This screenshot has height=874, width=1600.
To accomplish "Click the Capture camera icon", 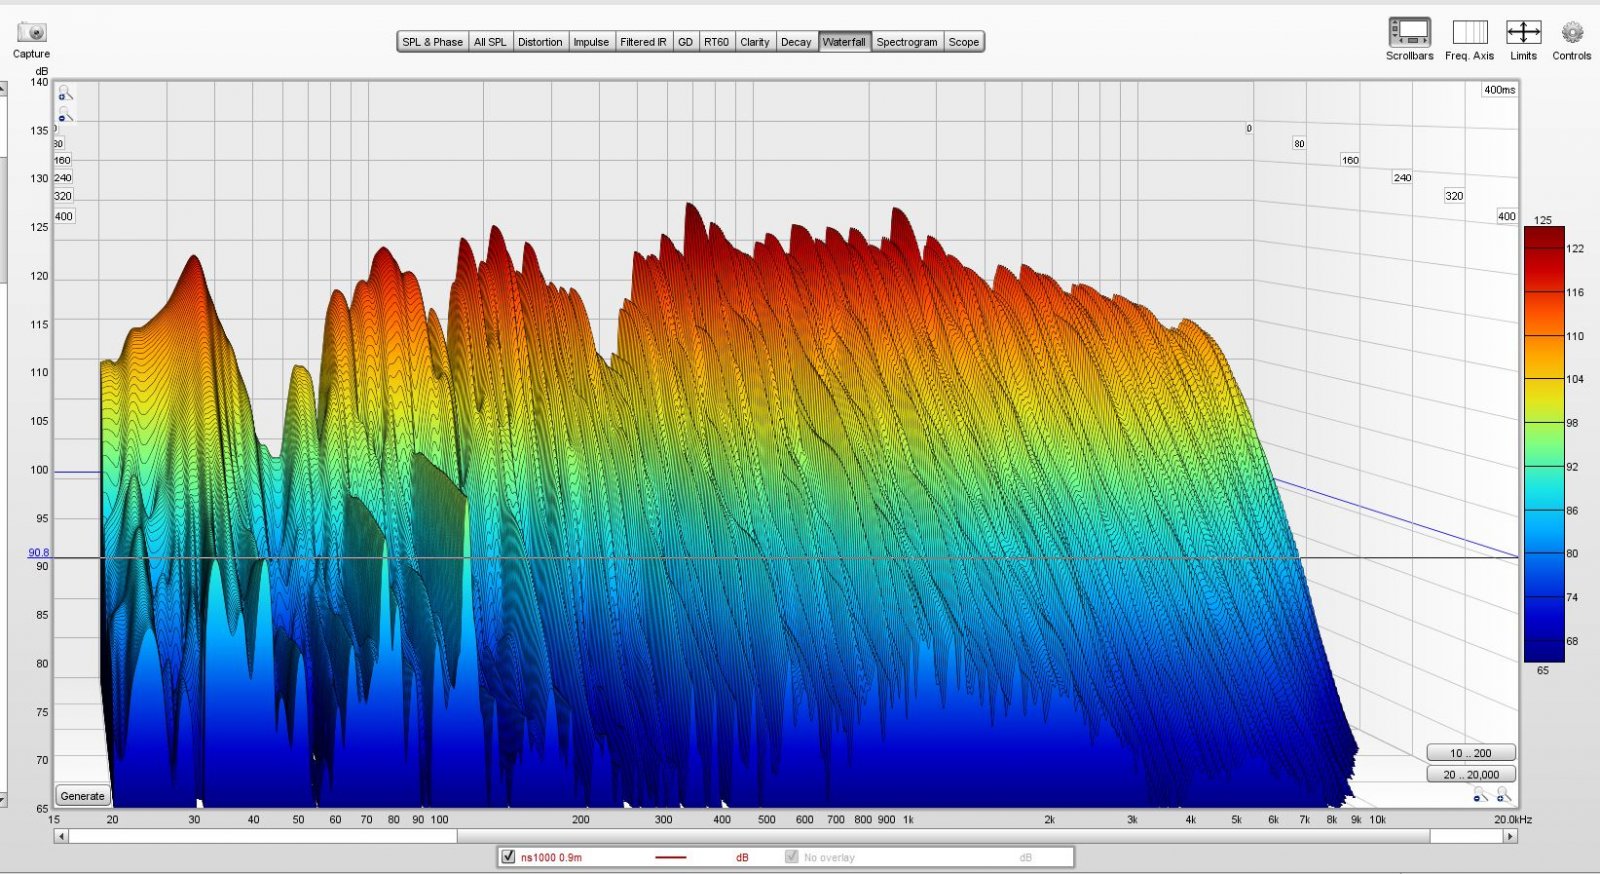I will (x=31, y=33).
